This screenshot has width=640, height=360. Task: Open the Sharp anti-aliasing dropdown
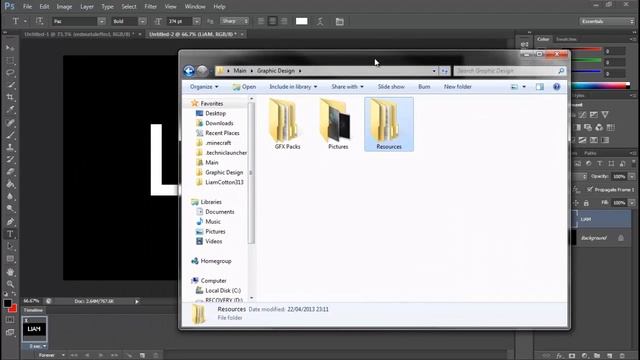(x=234, y=21)
